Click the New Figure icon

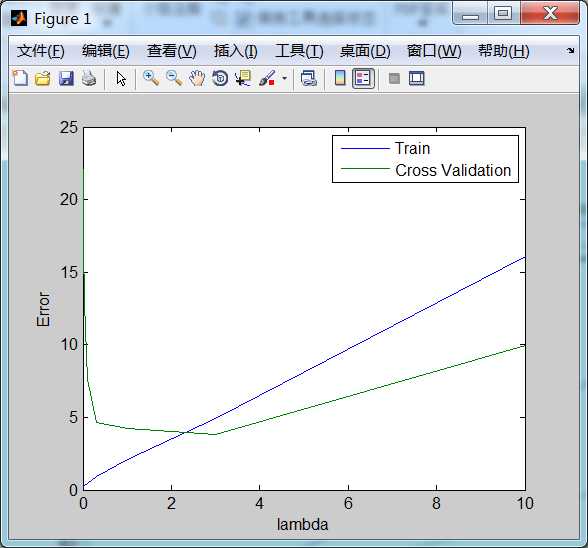[x=20, y=78]
